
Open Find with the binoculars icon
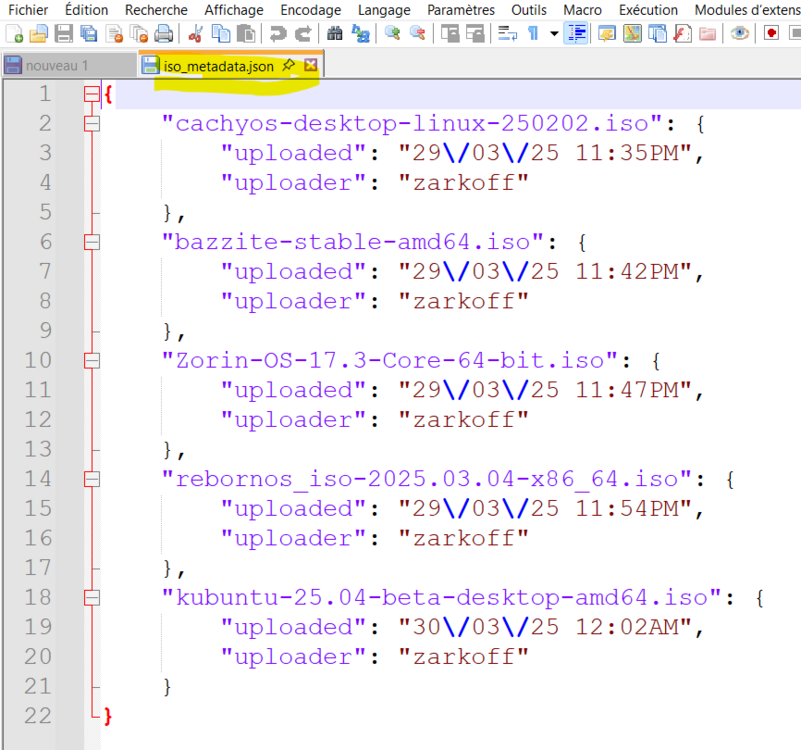point(335,34)
